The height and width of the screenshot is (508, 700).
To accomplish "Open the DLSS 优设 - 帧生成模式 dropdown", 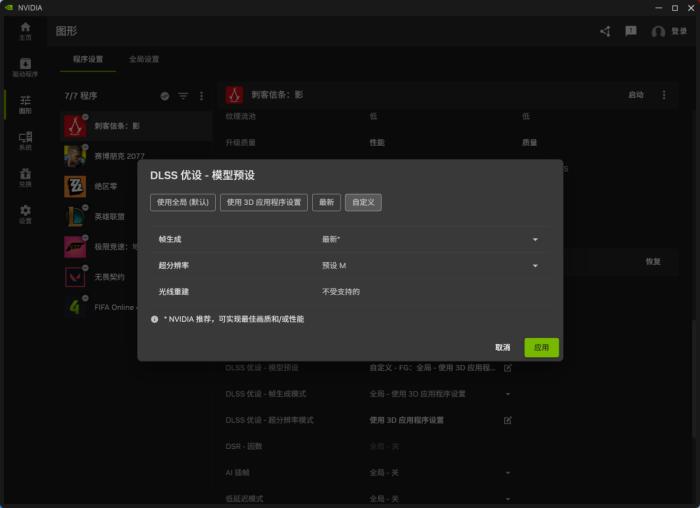I will coord(508,394).
